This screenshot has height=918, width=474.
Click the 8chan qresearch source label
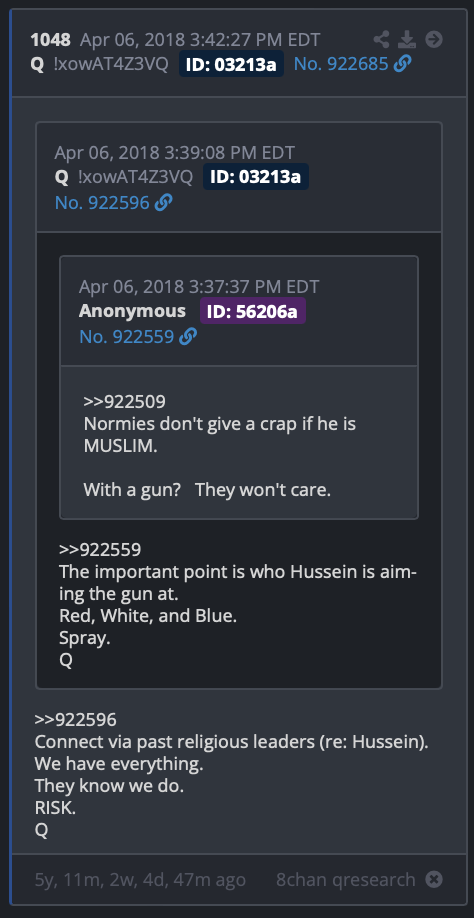[346, 879]
